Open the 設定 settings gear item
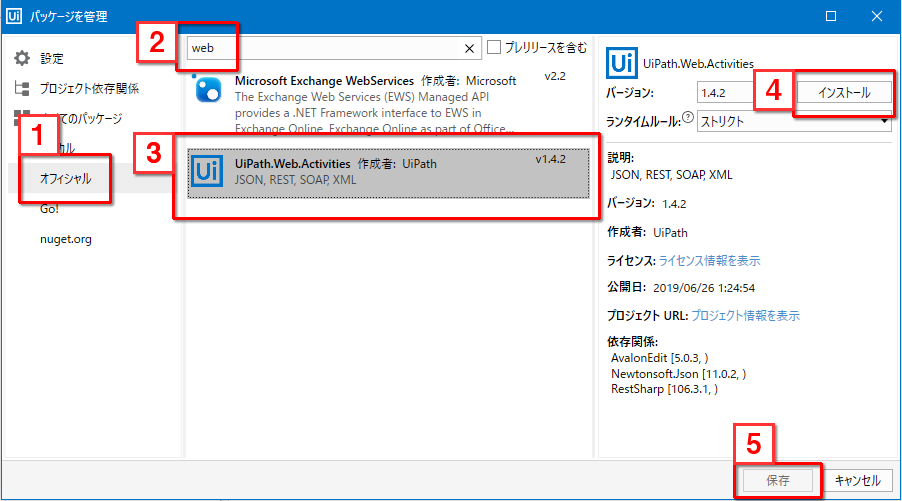902x501 pixels. 38,58
